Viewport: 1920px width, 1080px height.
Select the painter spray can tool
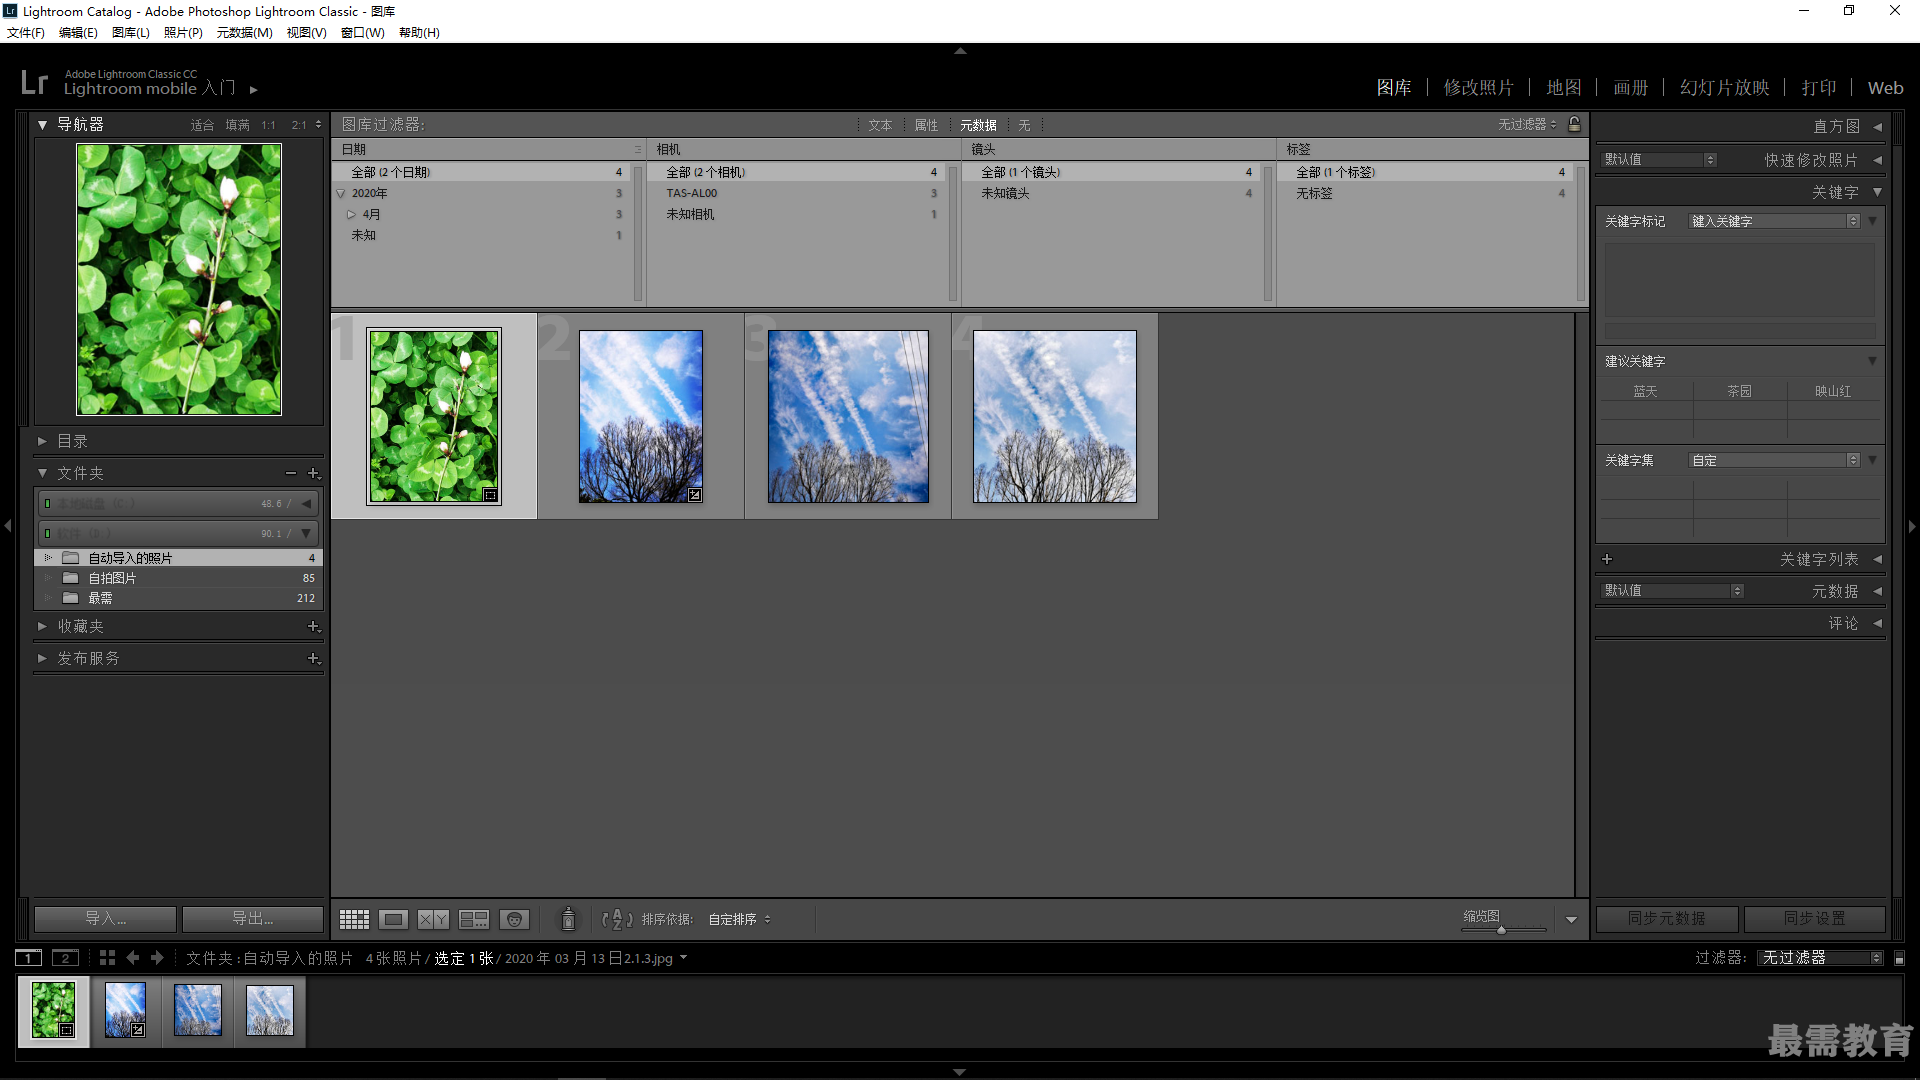(568, 919)
